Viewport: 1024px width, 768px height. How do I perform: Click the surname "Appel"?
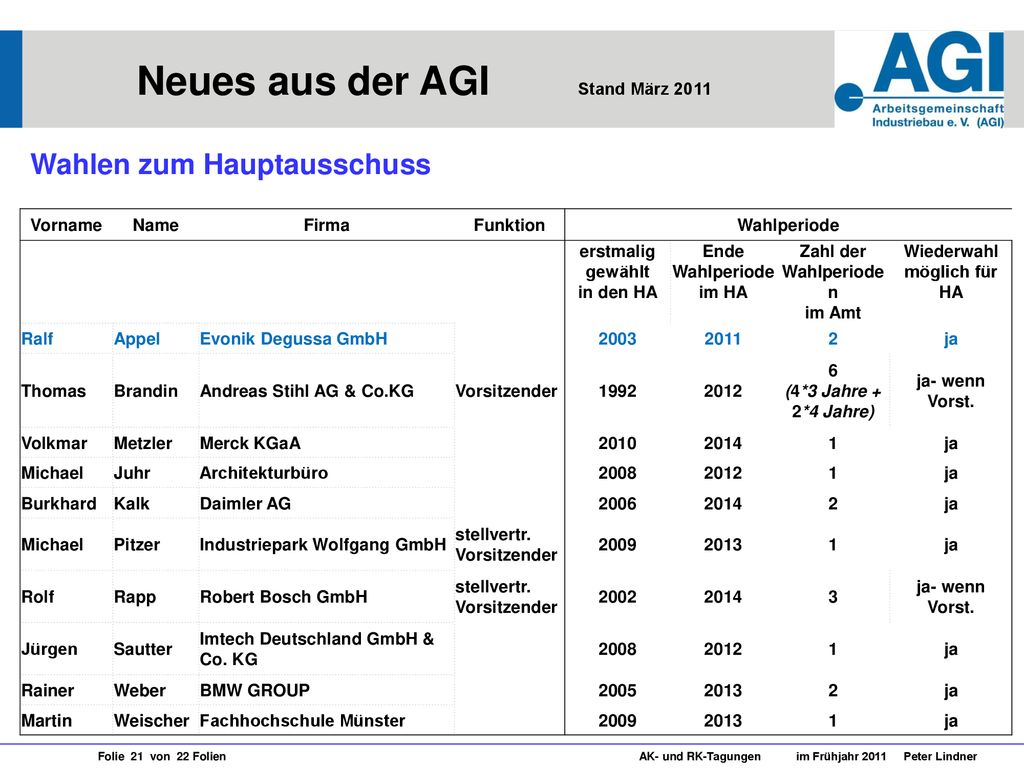click(137, 339)
